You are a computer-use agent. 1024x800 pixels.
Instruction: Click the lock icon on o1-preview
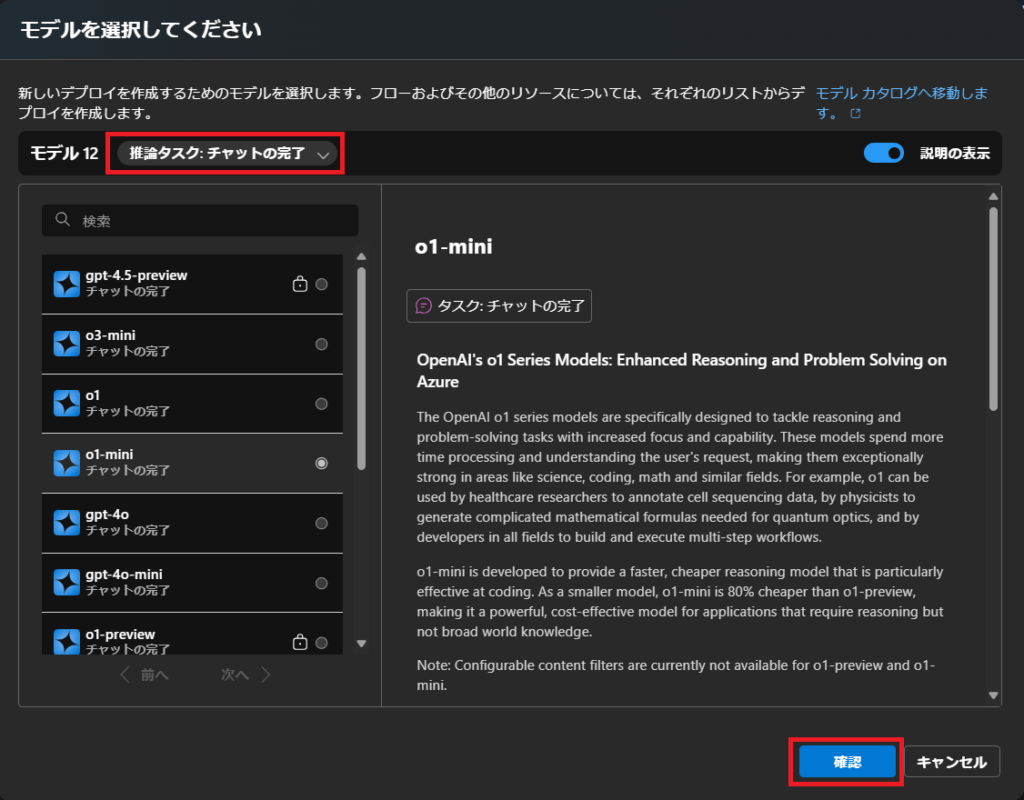click(300, 642)
